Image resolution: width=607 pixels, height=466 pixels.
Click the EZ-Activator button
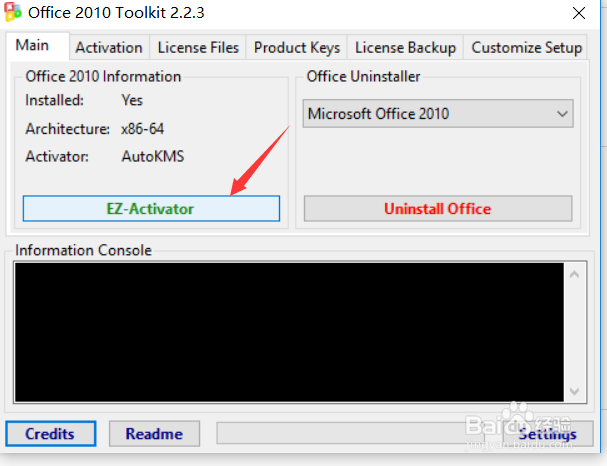[x=151, y=209]
